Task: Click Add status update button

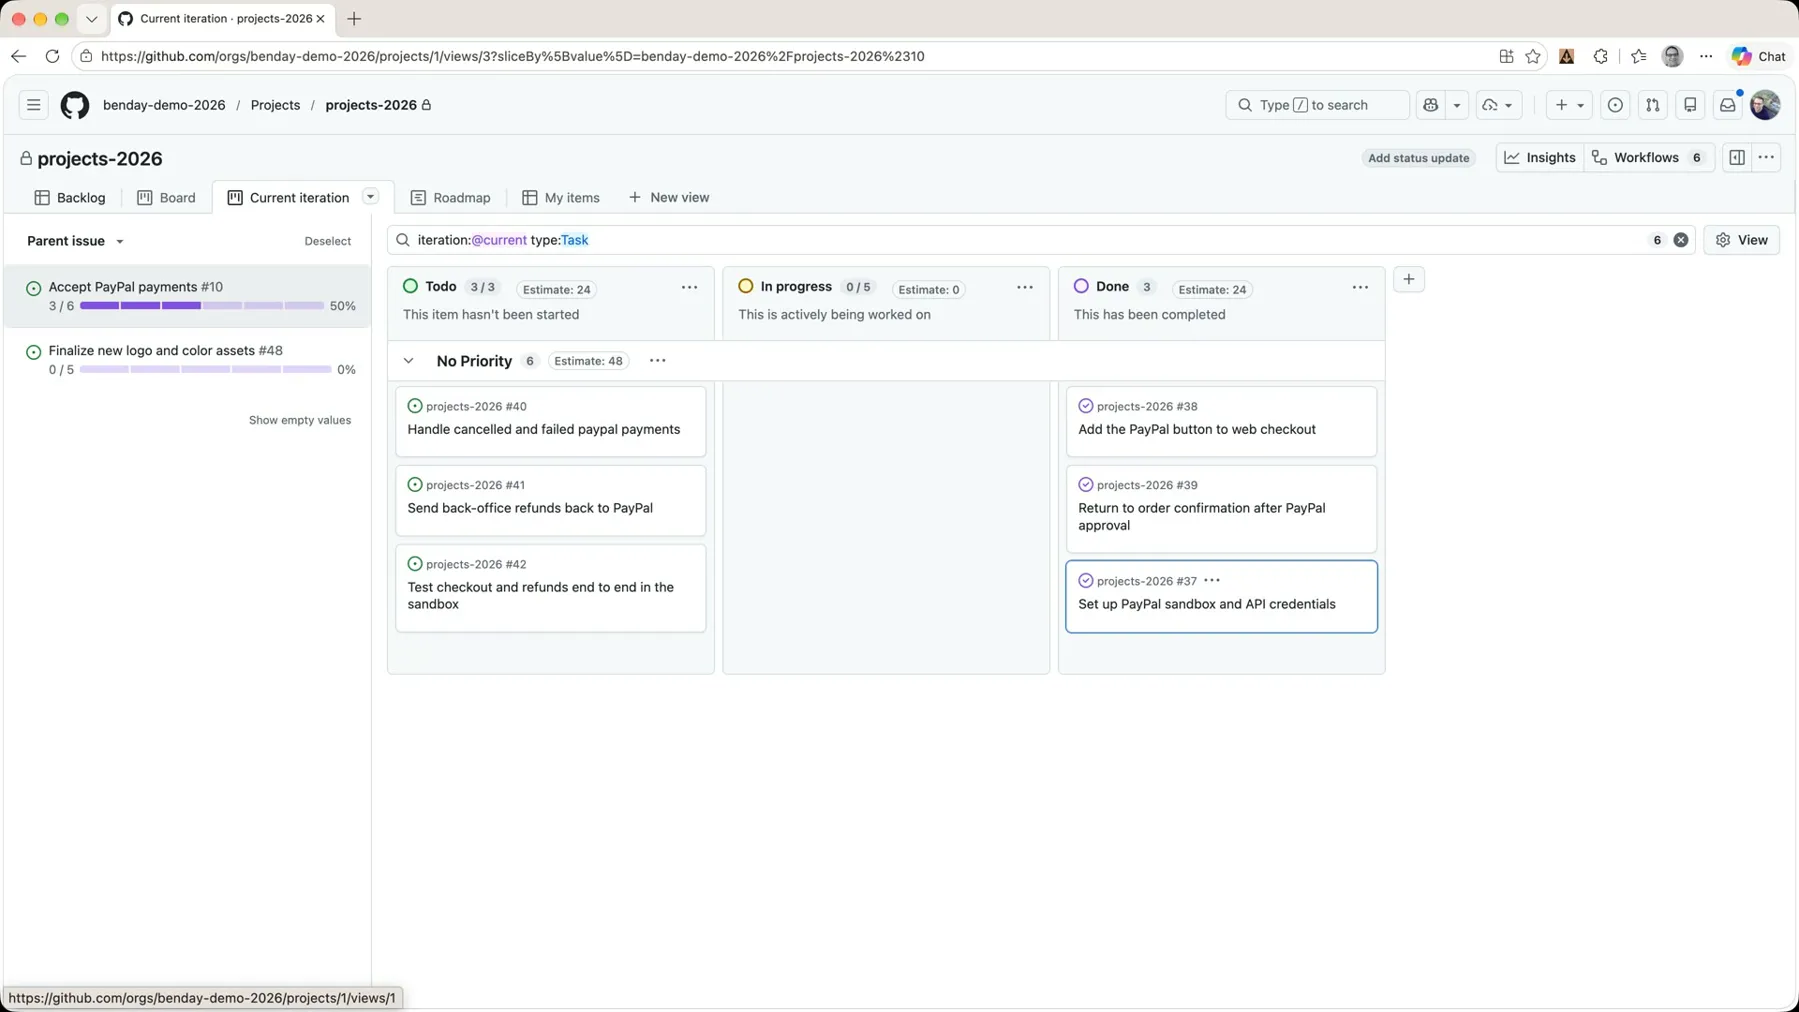Action: pos(1418,158)
